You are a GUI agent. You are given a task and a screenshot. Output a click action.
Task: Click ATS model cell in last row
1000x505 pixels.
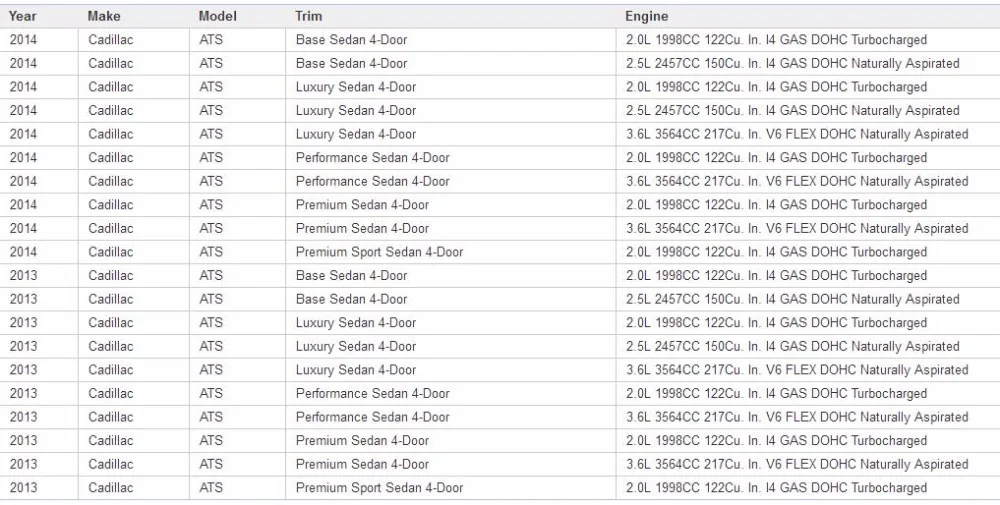pyautogui.click(x=237, y=488)
